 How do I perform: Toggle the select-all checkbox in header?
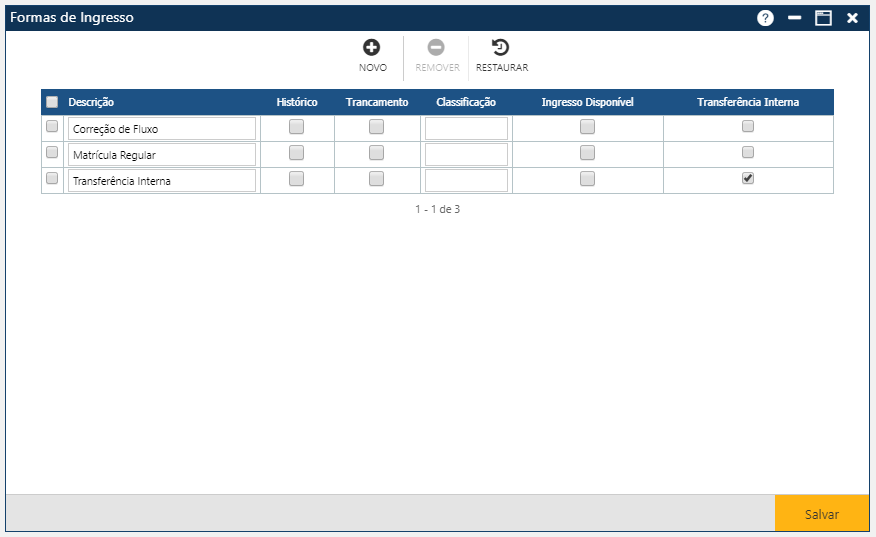point(52,102)
